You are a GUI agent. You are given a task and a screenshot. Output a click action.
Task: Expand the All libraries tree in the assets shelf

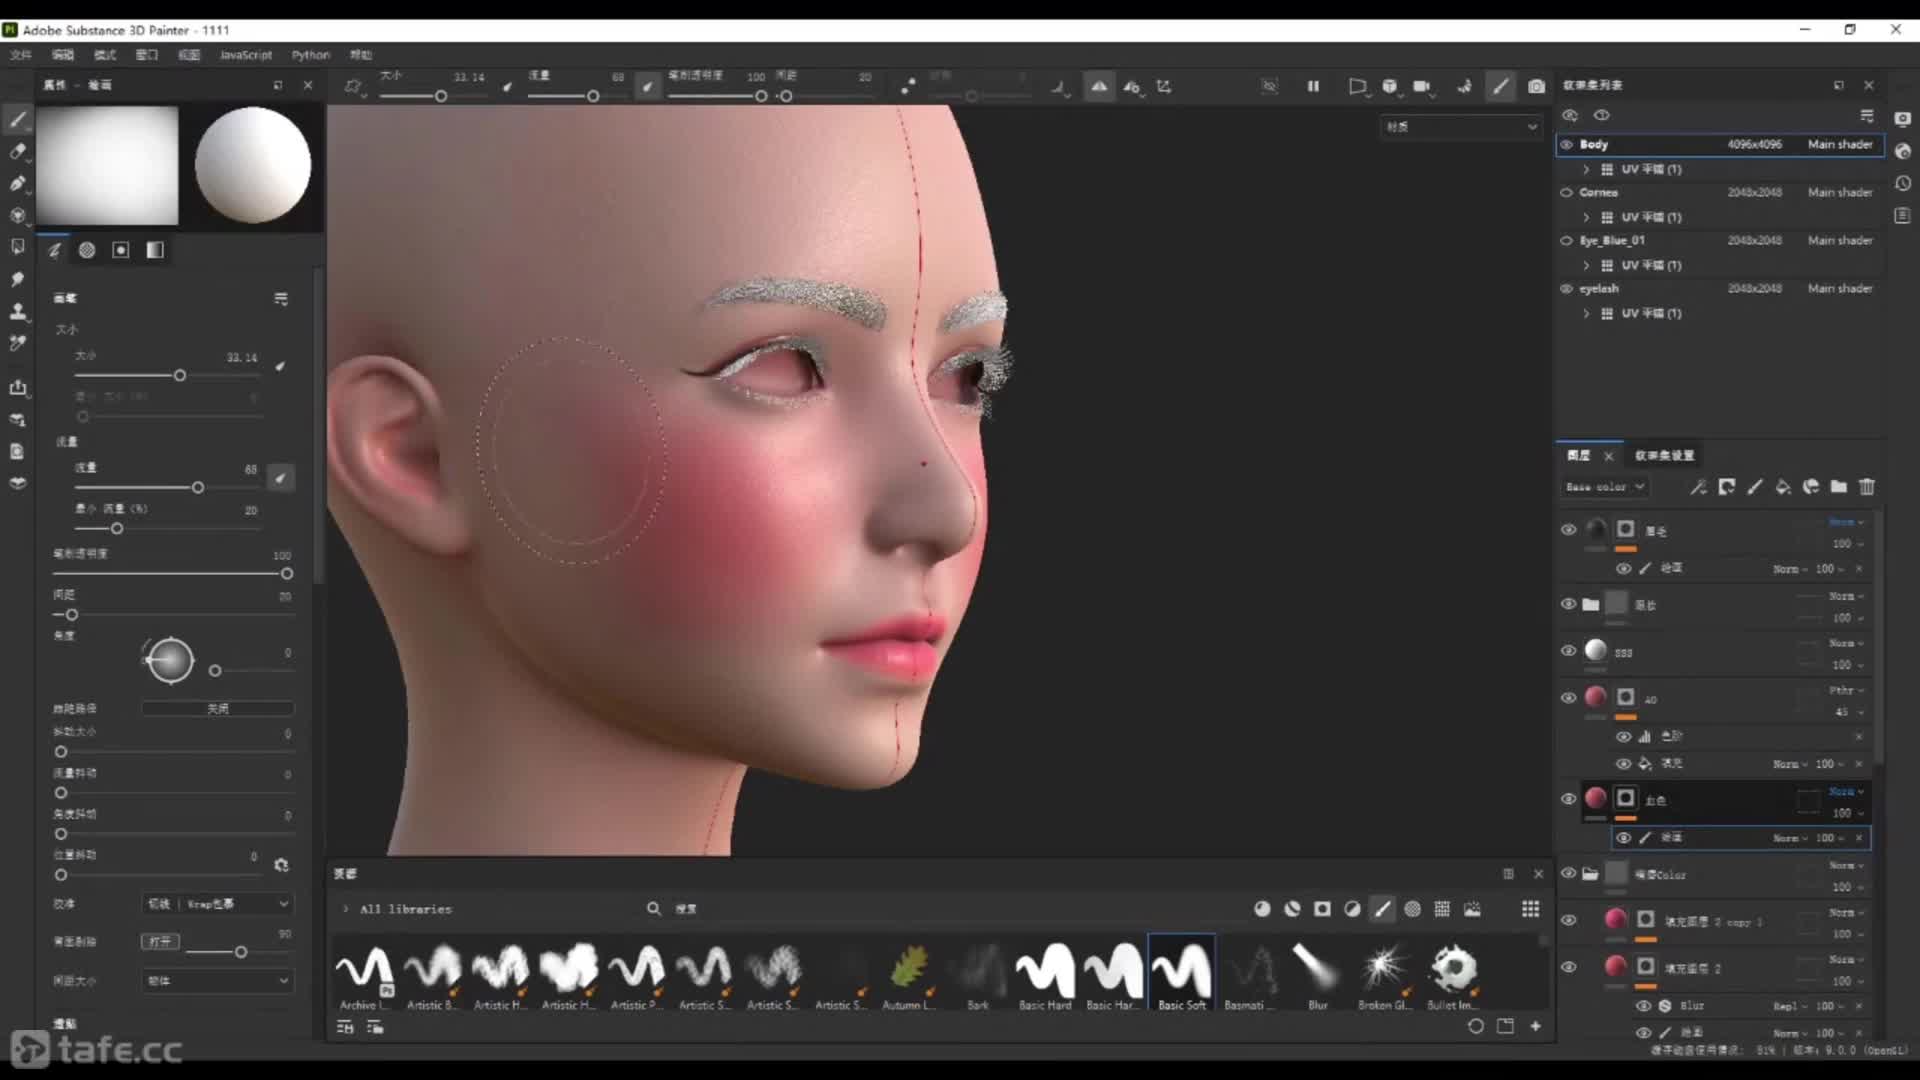point(346,909)
